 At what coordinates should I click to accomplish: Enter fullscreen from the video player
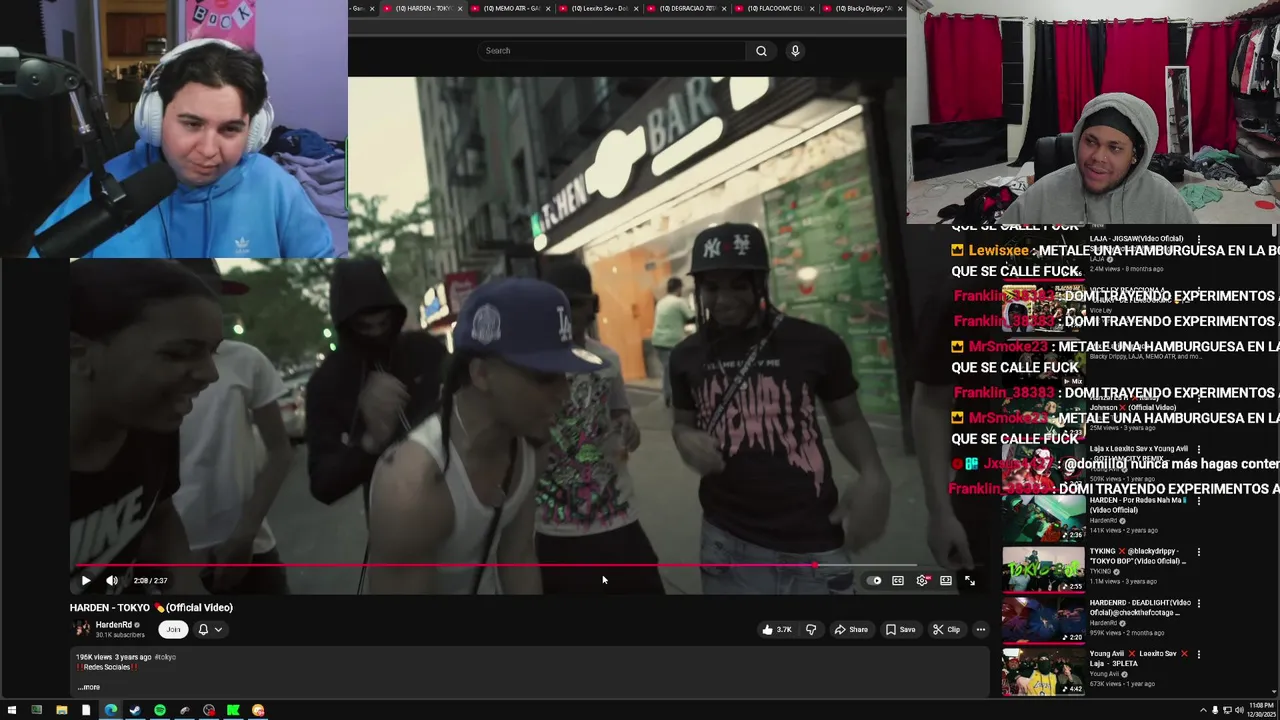tap(970, 580)
